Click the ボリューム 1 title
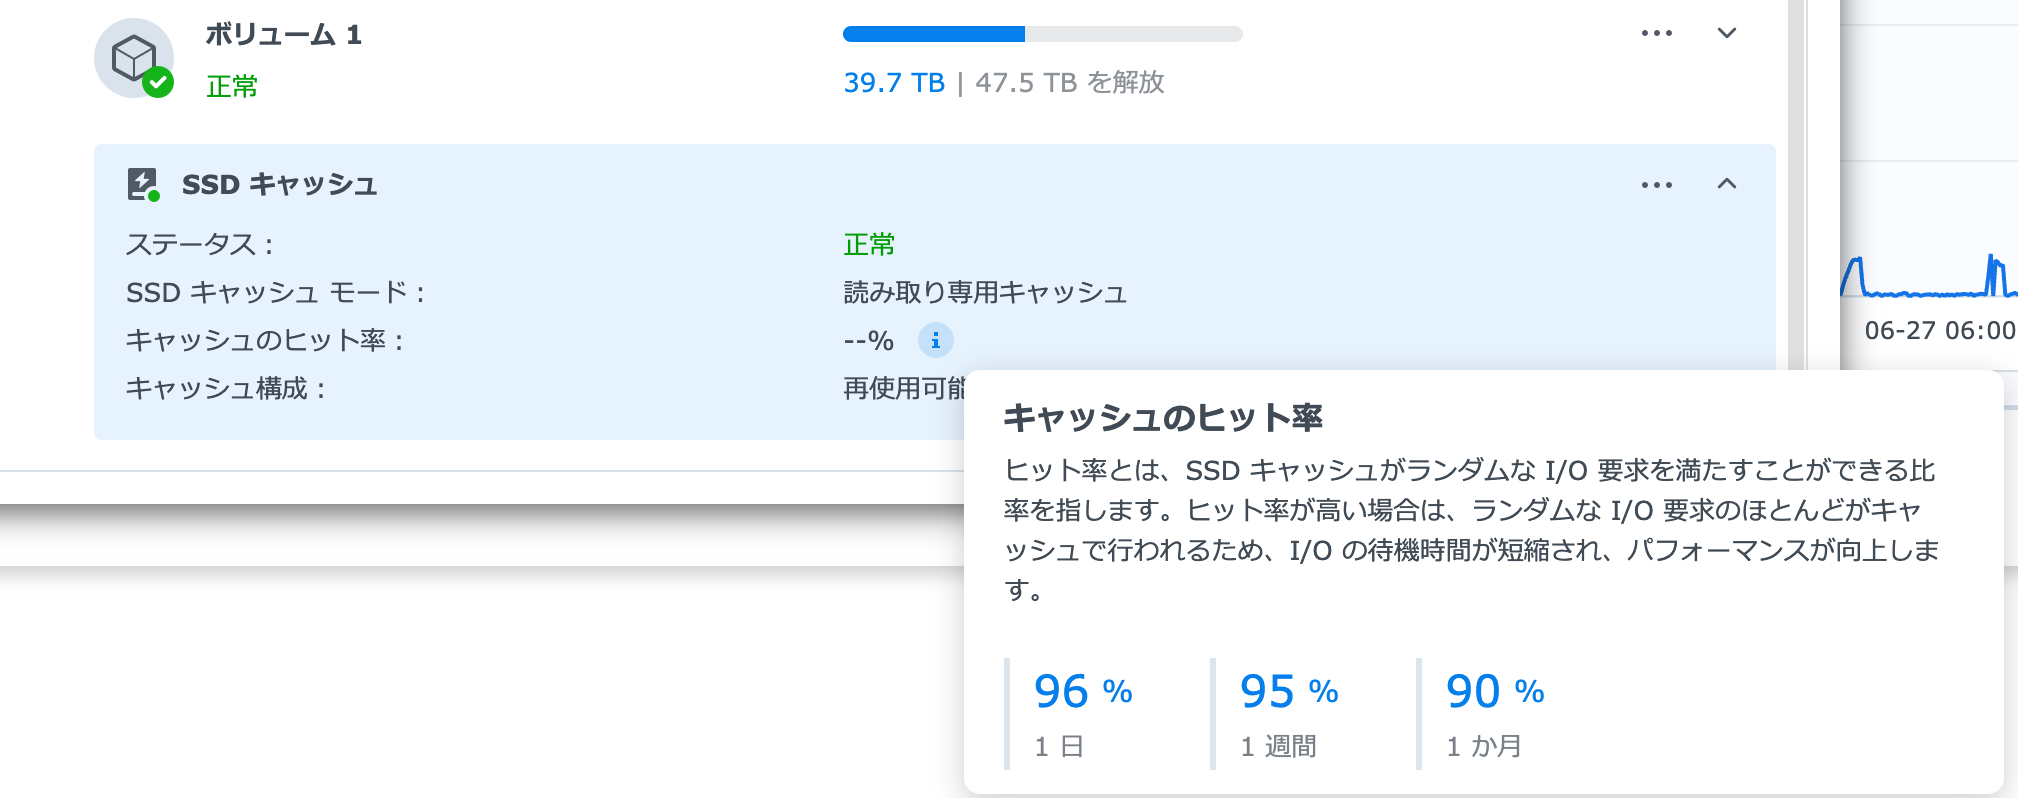This screenshot has width=2018, height=798. click(283, 35)
